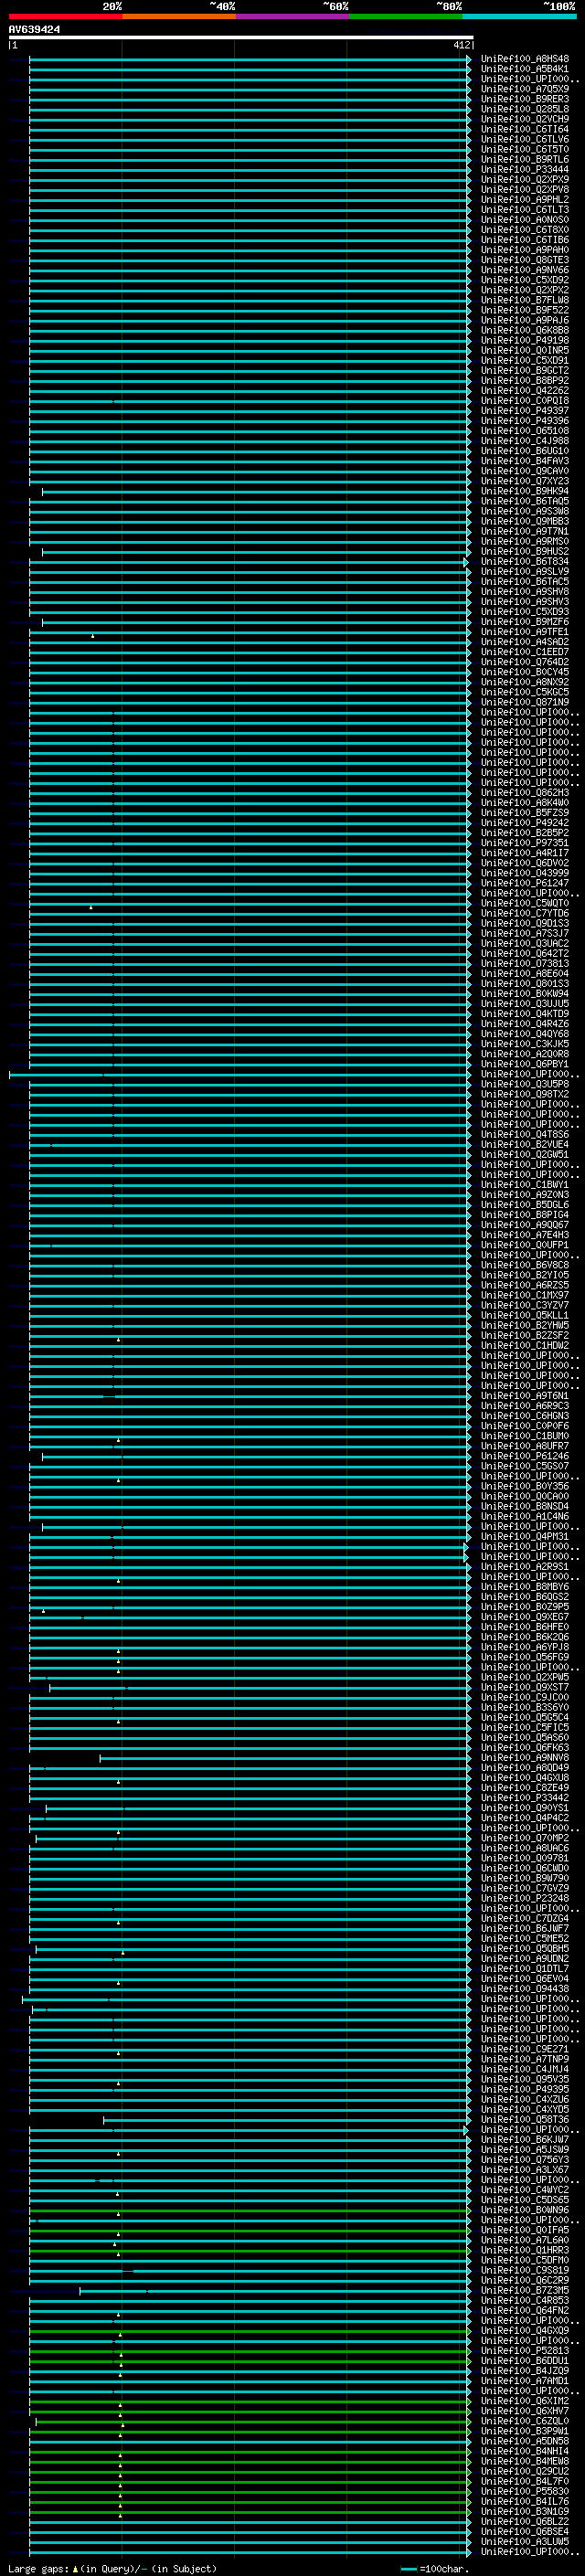
Task: Select the UniRef100_P52813 label
Action: (525, 2350)
